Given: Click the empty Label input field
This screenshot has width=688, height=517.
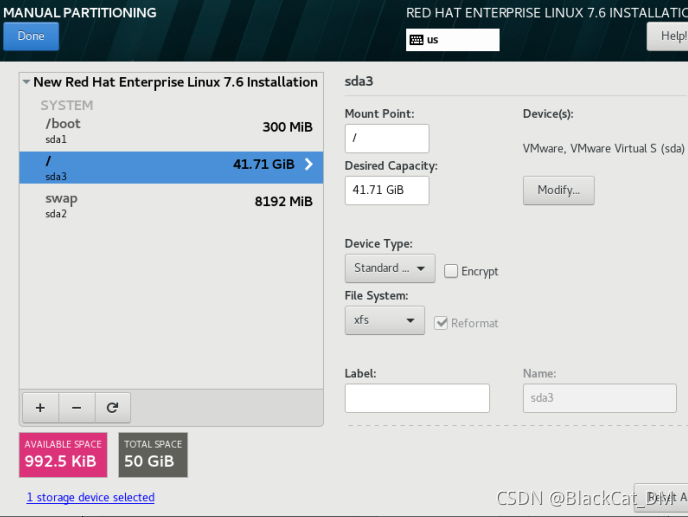Looking at the screenshot, I should pos(417,398).
